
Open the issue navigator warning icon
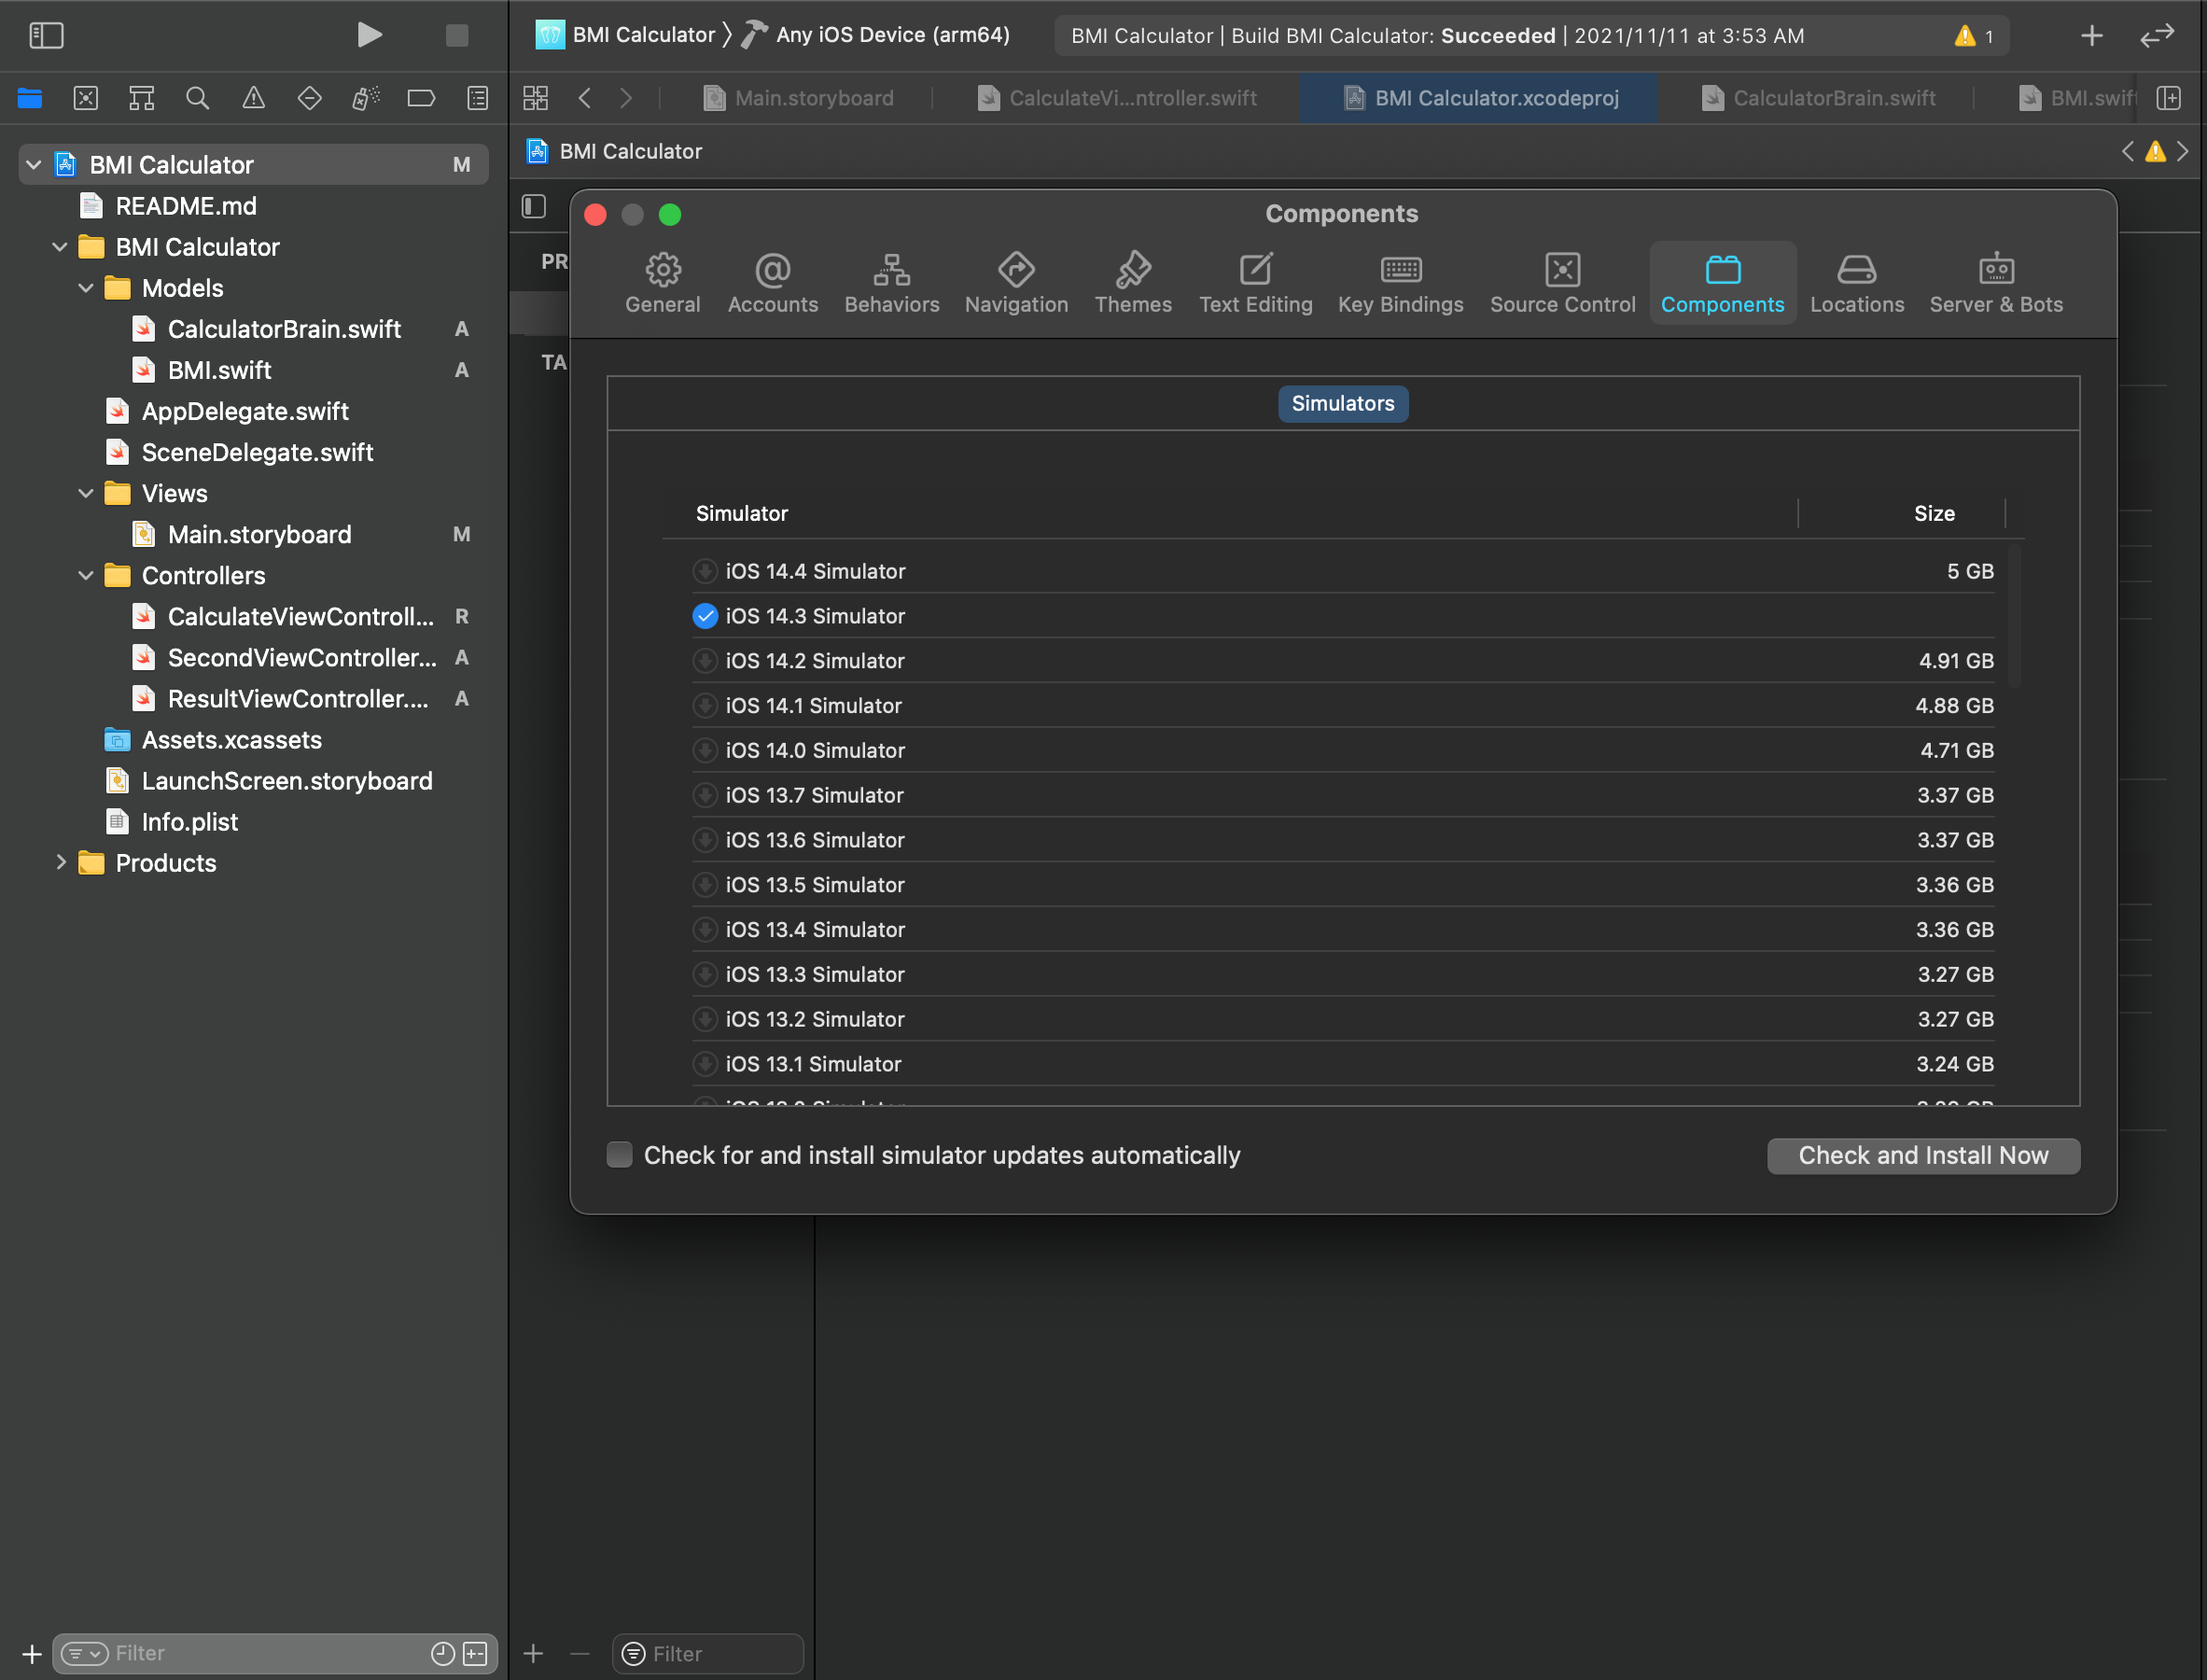pyautogui.click(x=253, y=98)
